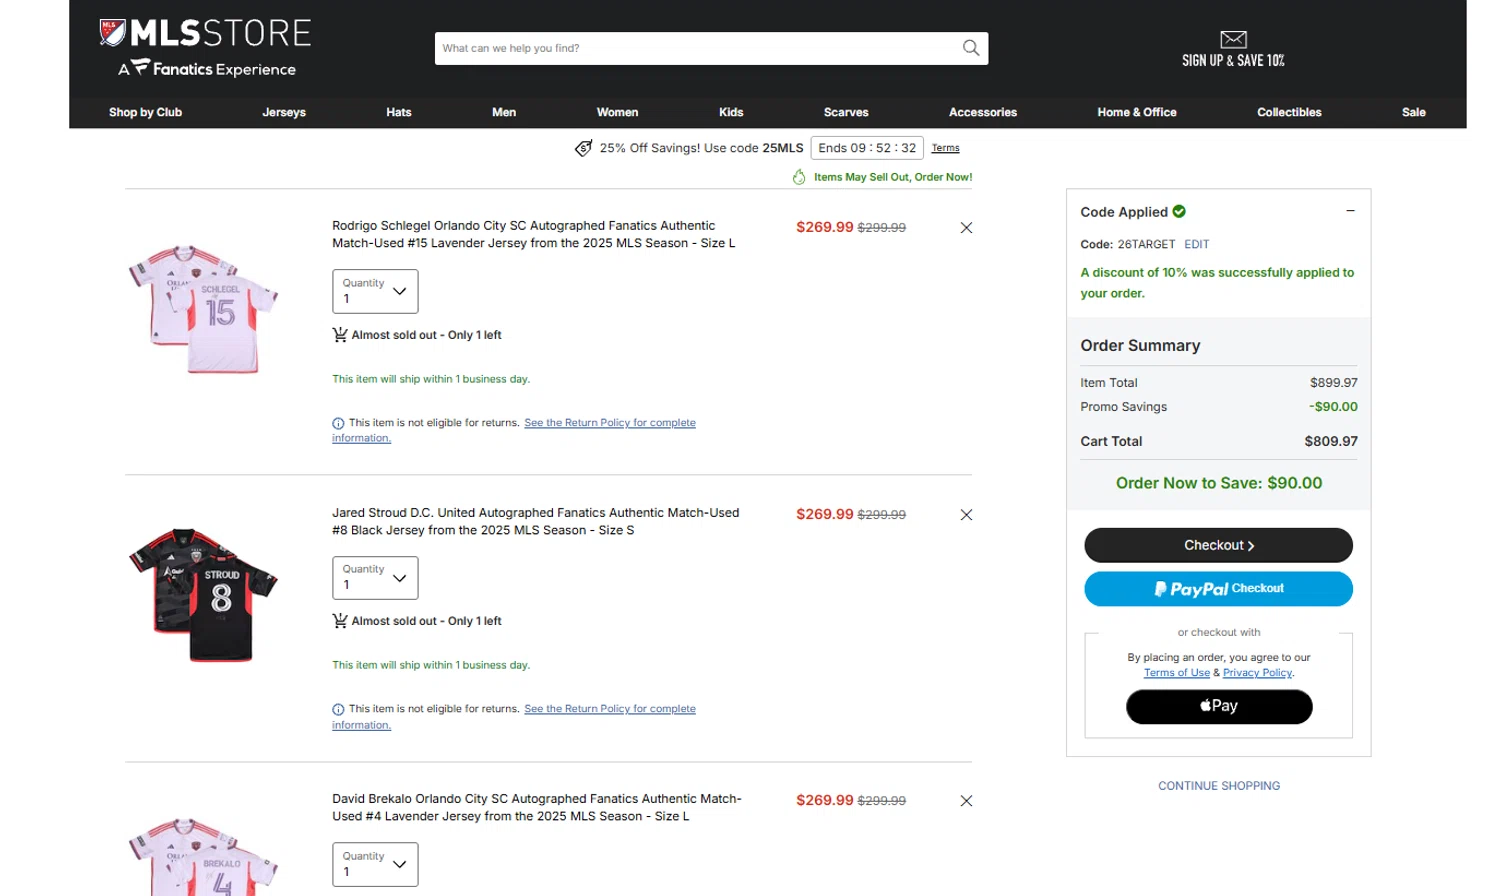This screenshot has height=896, width=1500.
Task: Edit the applied promo code
Action: (1197, 244)
